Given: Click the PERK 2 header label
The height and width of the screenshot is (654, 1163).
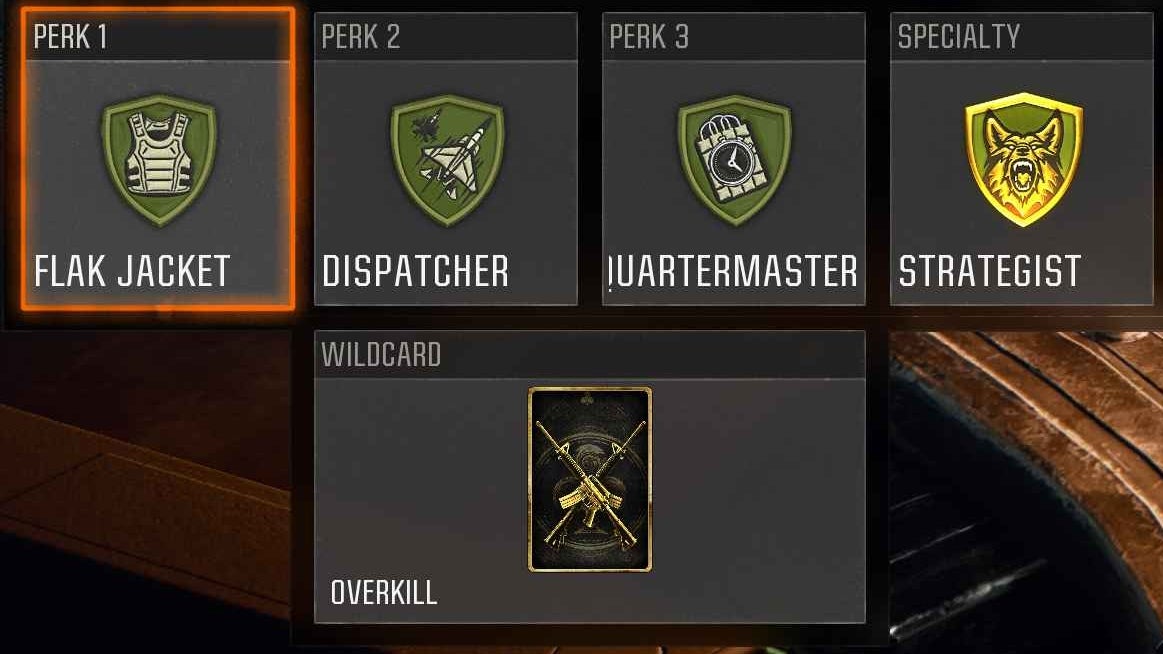Looking at the screenshot, I should (x=360, y=36).
